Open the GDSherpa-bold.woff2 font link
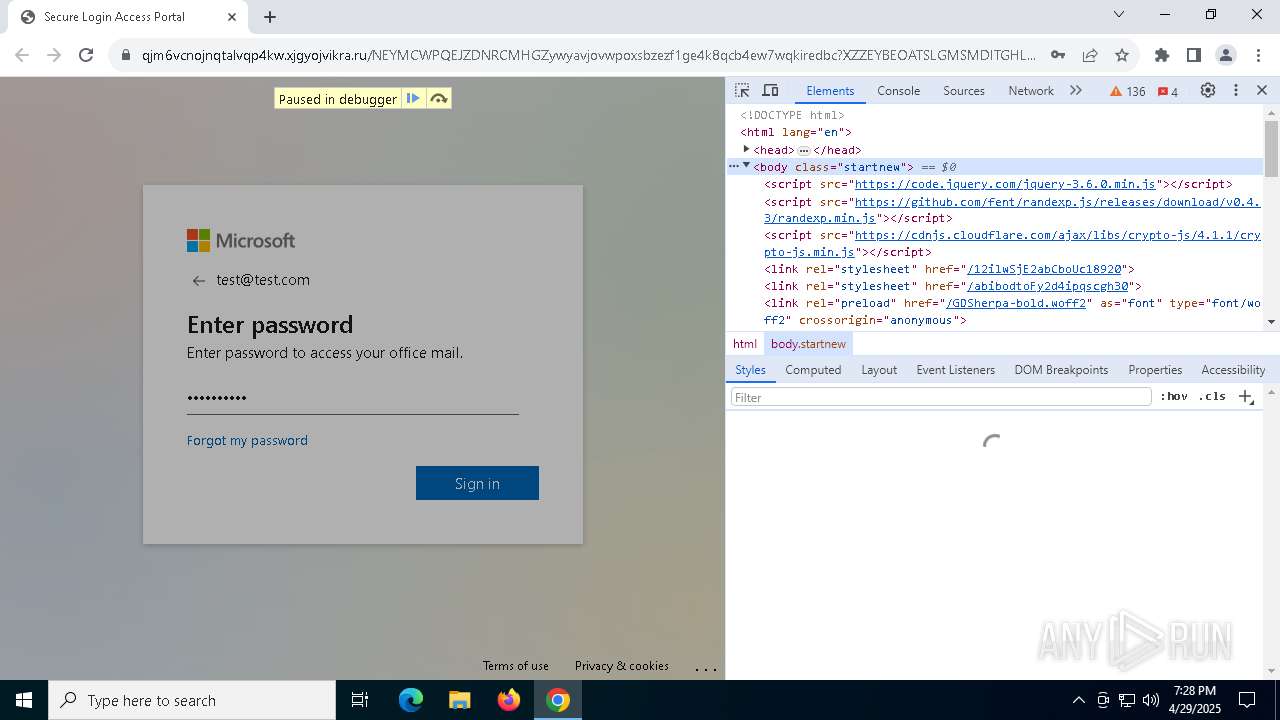Viewport: 1280px width, 720px height. tap(1016, 303)
